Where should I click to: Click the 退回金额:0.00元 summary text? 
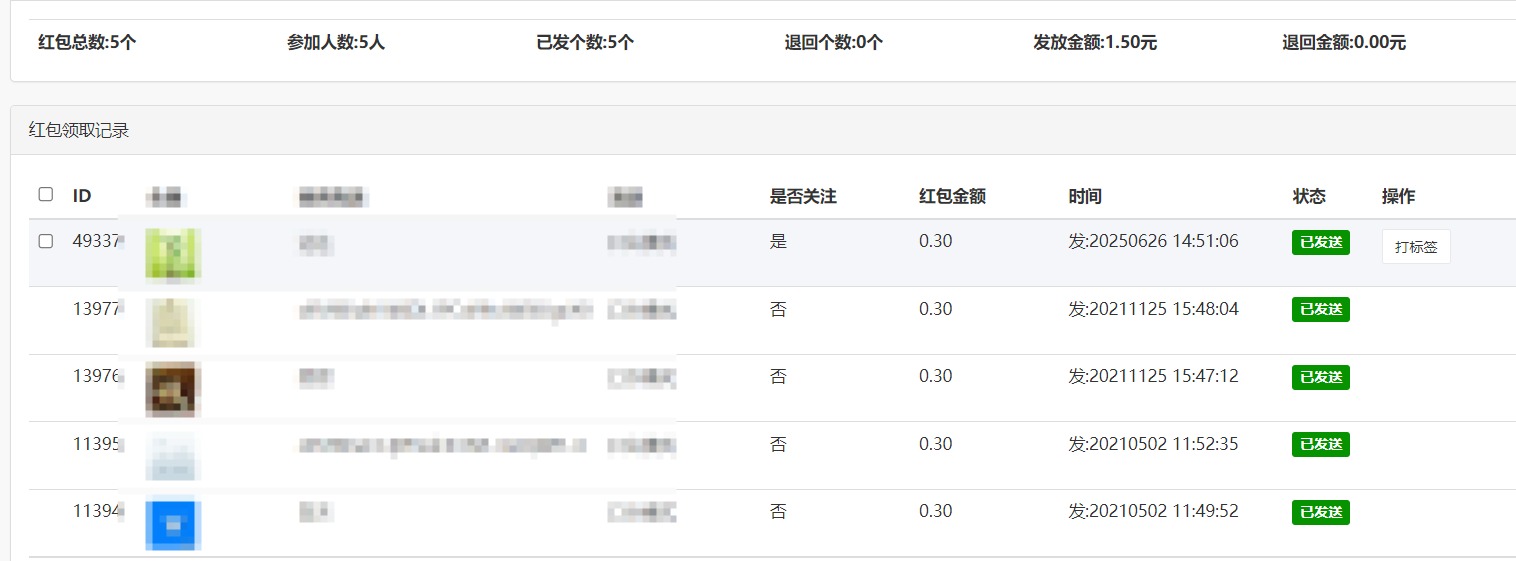tap(1344, 43)
